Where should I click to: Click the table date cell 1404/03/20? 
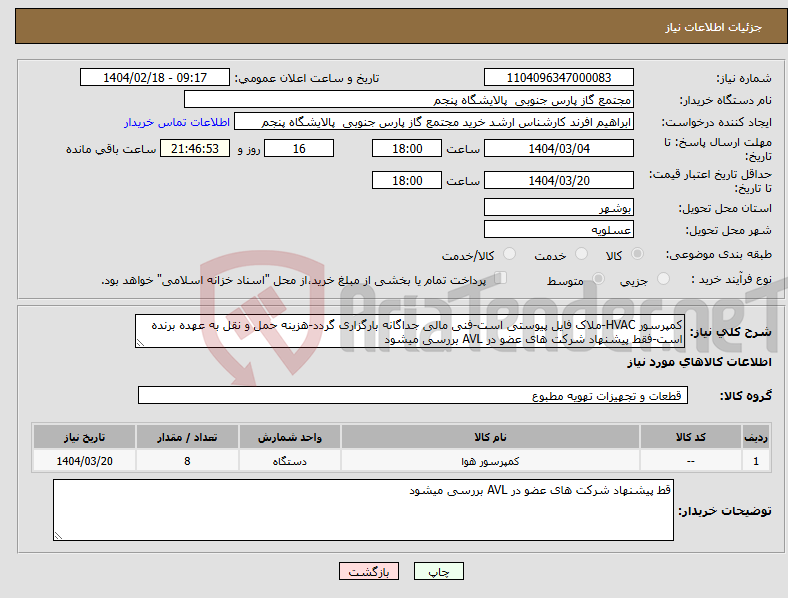(x=84, y=461)
